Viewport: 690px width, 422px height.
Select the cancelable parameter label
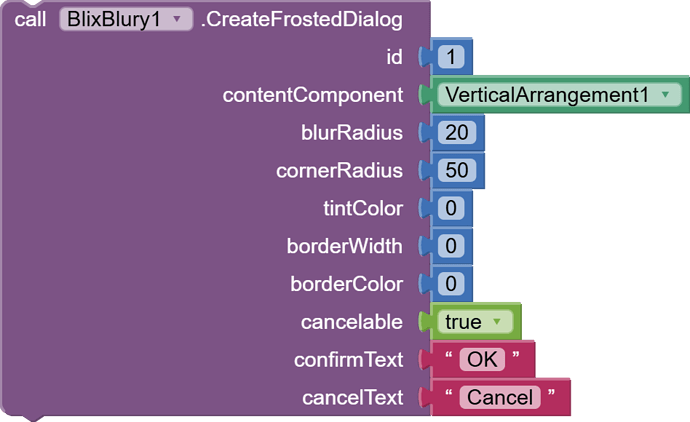[352, 322]
